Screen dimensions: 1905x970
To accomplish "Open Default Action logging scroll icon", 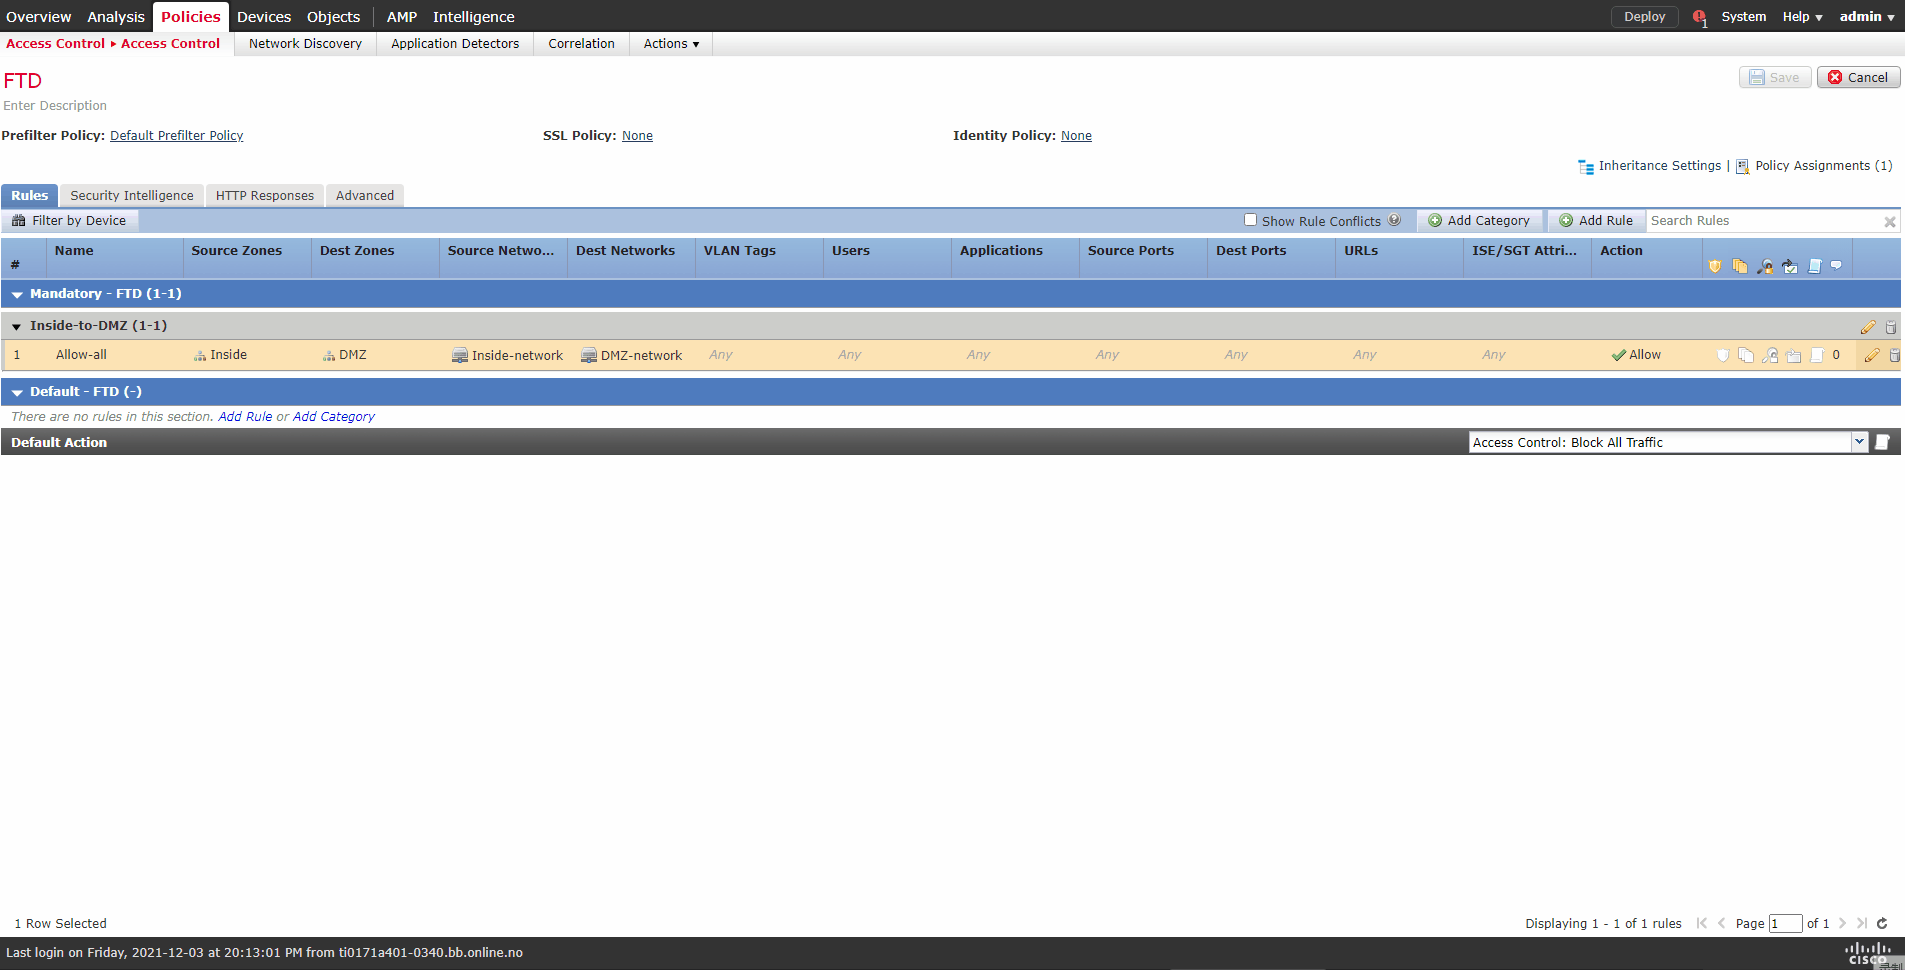I will click(1882, 442).
